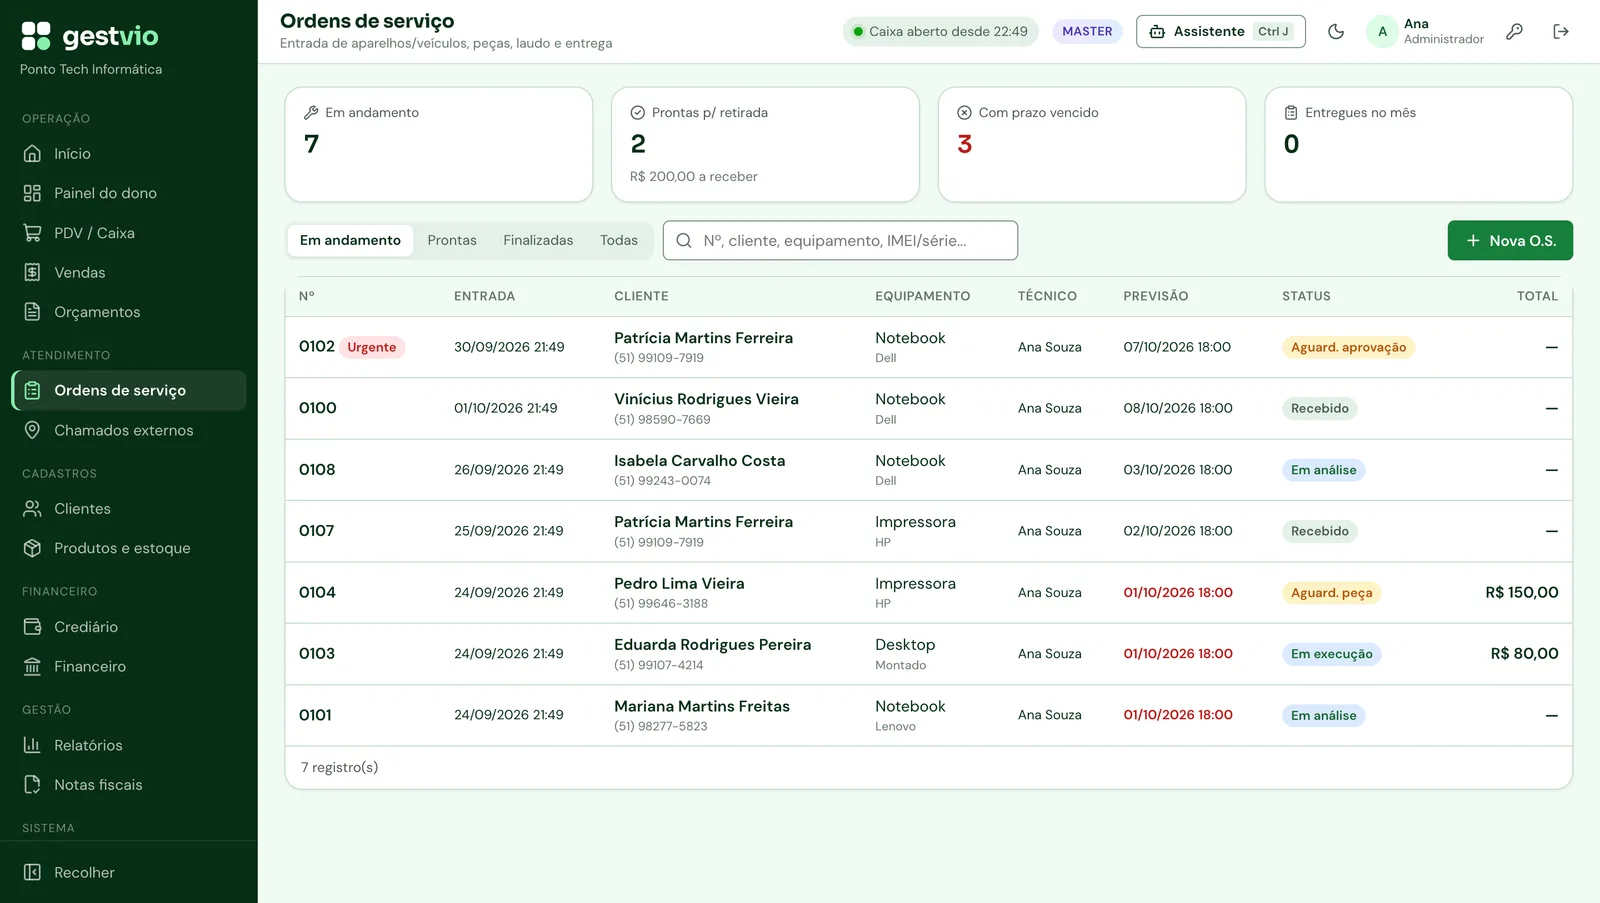This screenshot has width=1600, height=903.
Task: Open Início home icon in sidebar
Action: click(32, 153)
